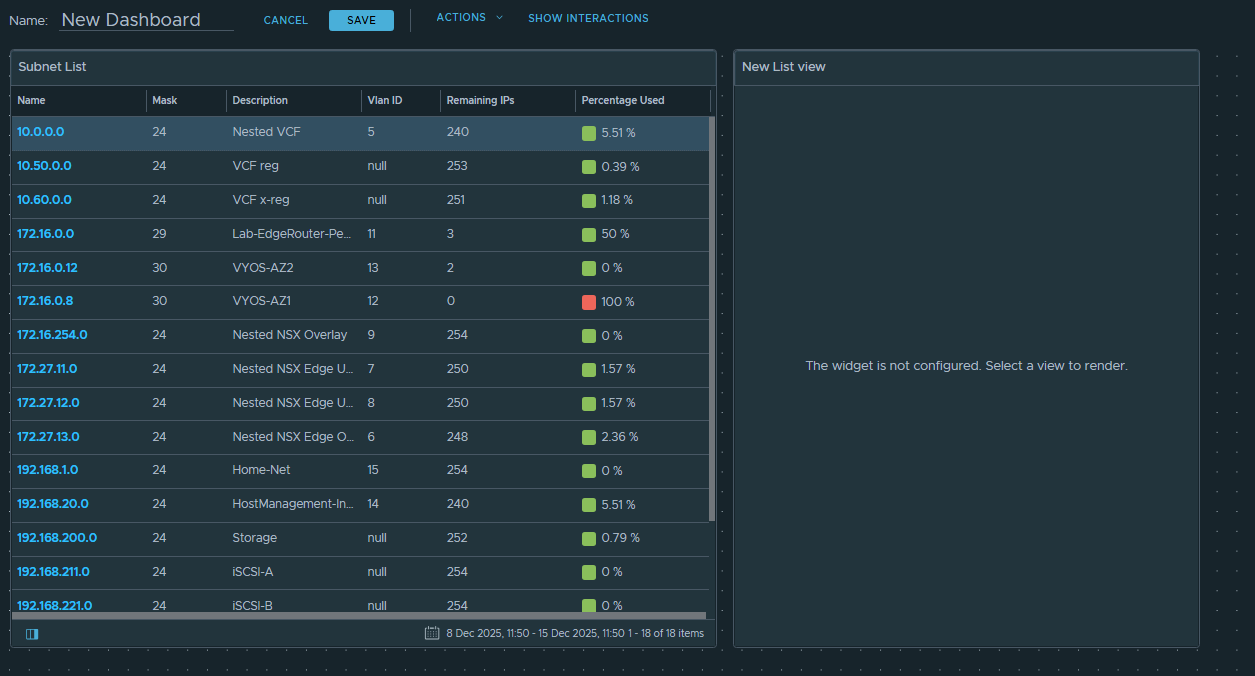1255x676 pixels.
Task: Open the column chooser icon in Subnet List footer
Action: [x=32, y=634]
